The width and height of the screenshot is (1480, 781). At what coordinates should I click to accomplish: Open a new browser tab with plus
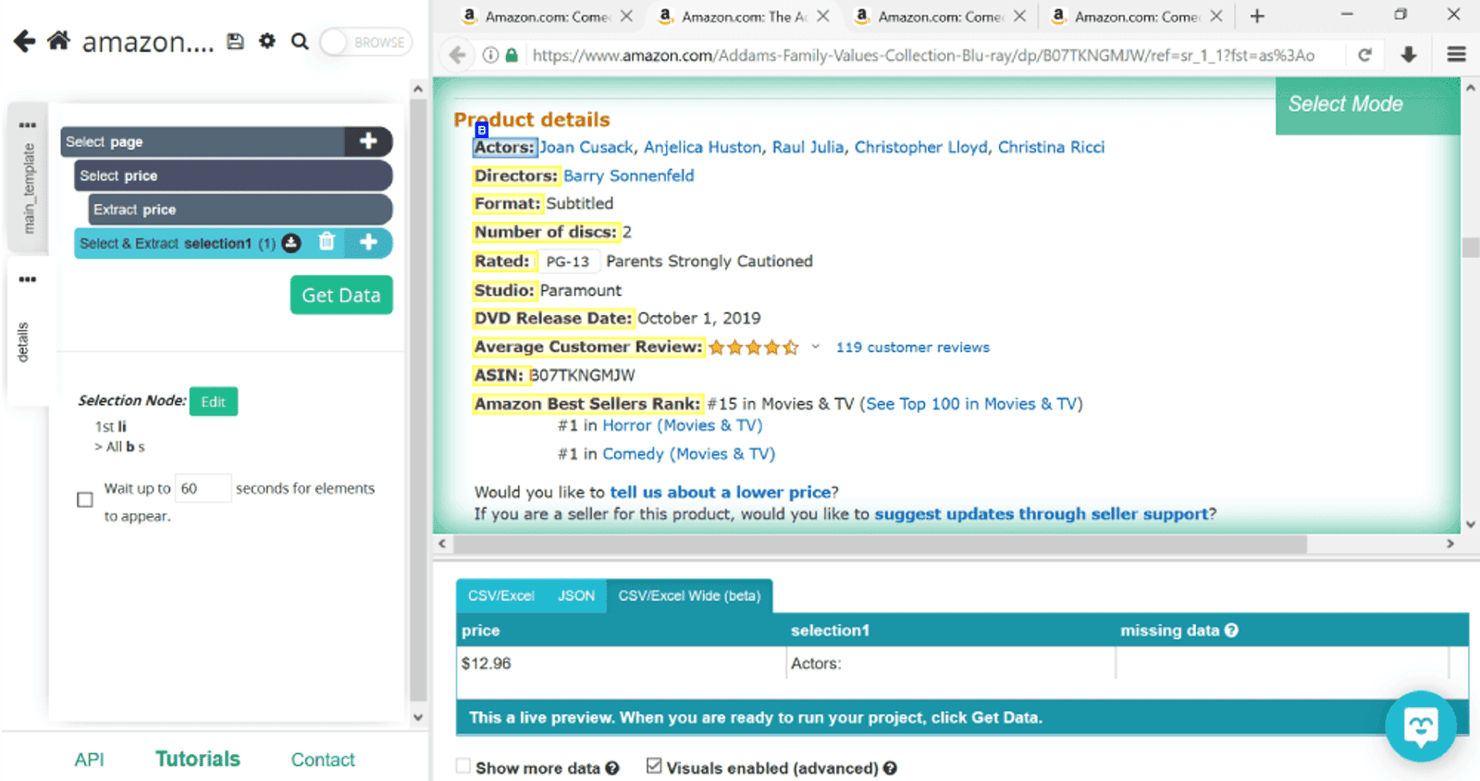click(x=1257, y=16)
